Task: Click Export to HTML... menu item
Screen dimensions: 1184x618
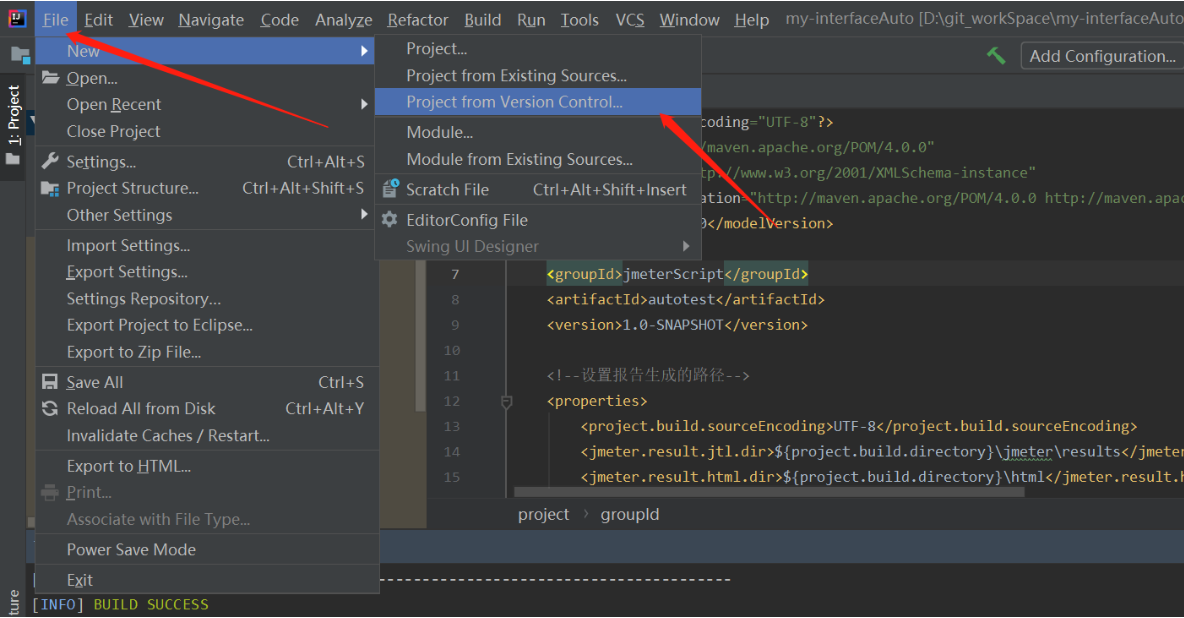Action: point(205,466)
